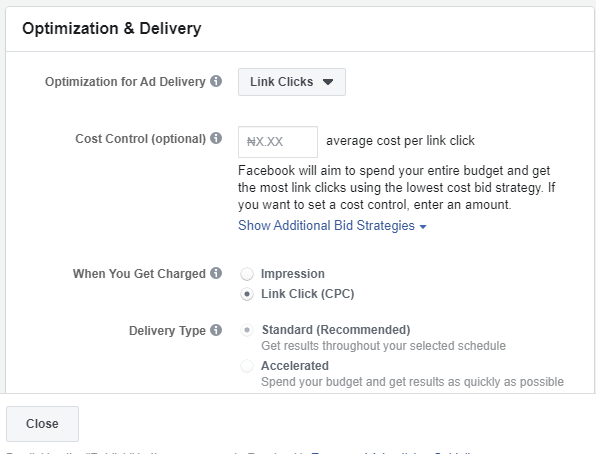The height and width of the screenshot is (454, 596).
Task: Click the Close button
Action: pyautogui.click(x=42, y=424)
